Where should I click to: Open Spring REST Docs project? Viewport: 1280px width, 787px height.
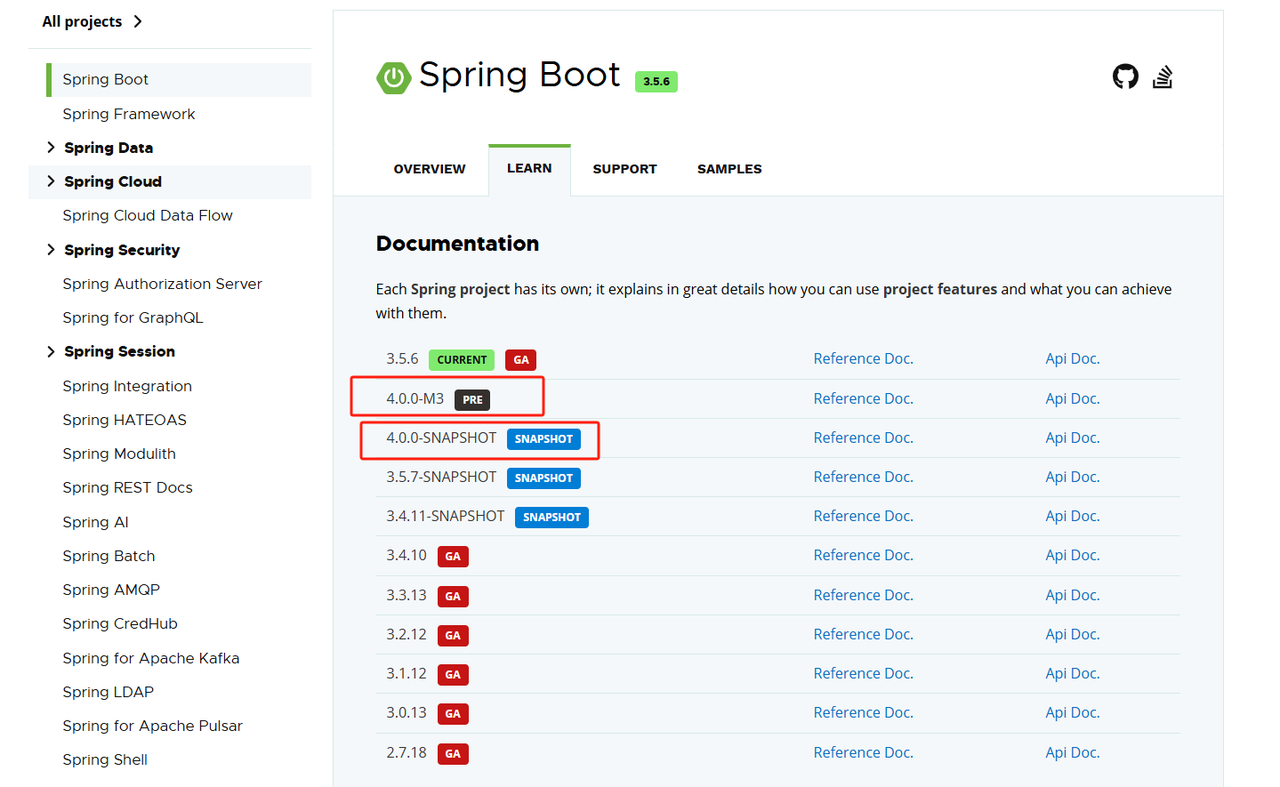pos(127,488)
